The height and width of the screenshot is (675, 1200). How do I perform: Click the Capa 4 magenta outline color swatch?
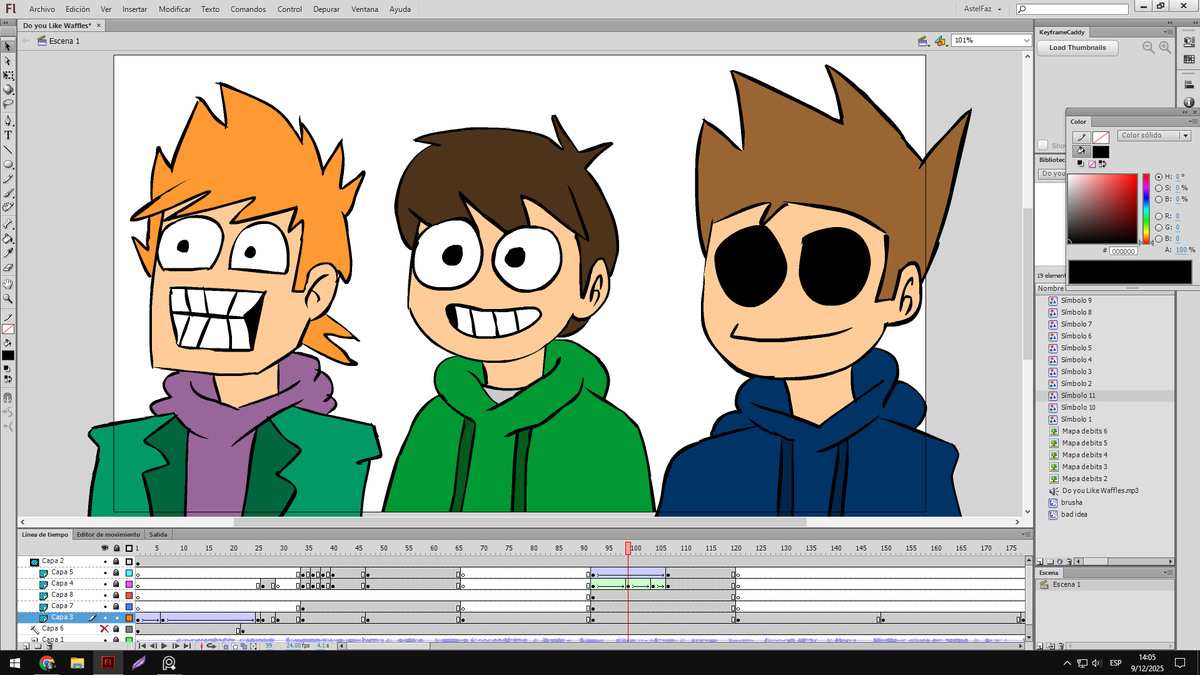click(128, 583)
